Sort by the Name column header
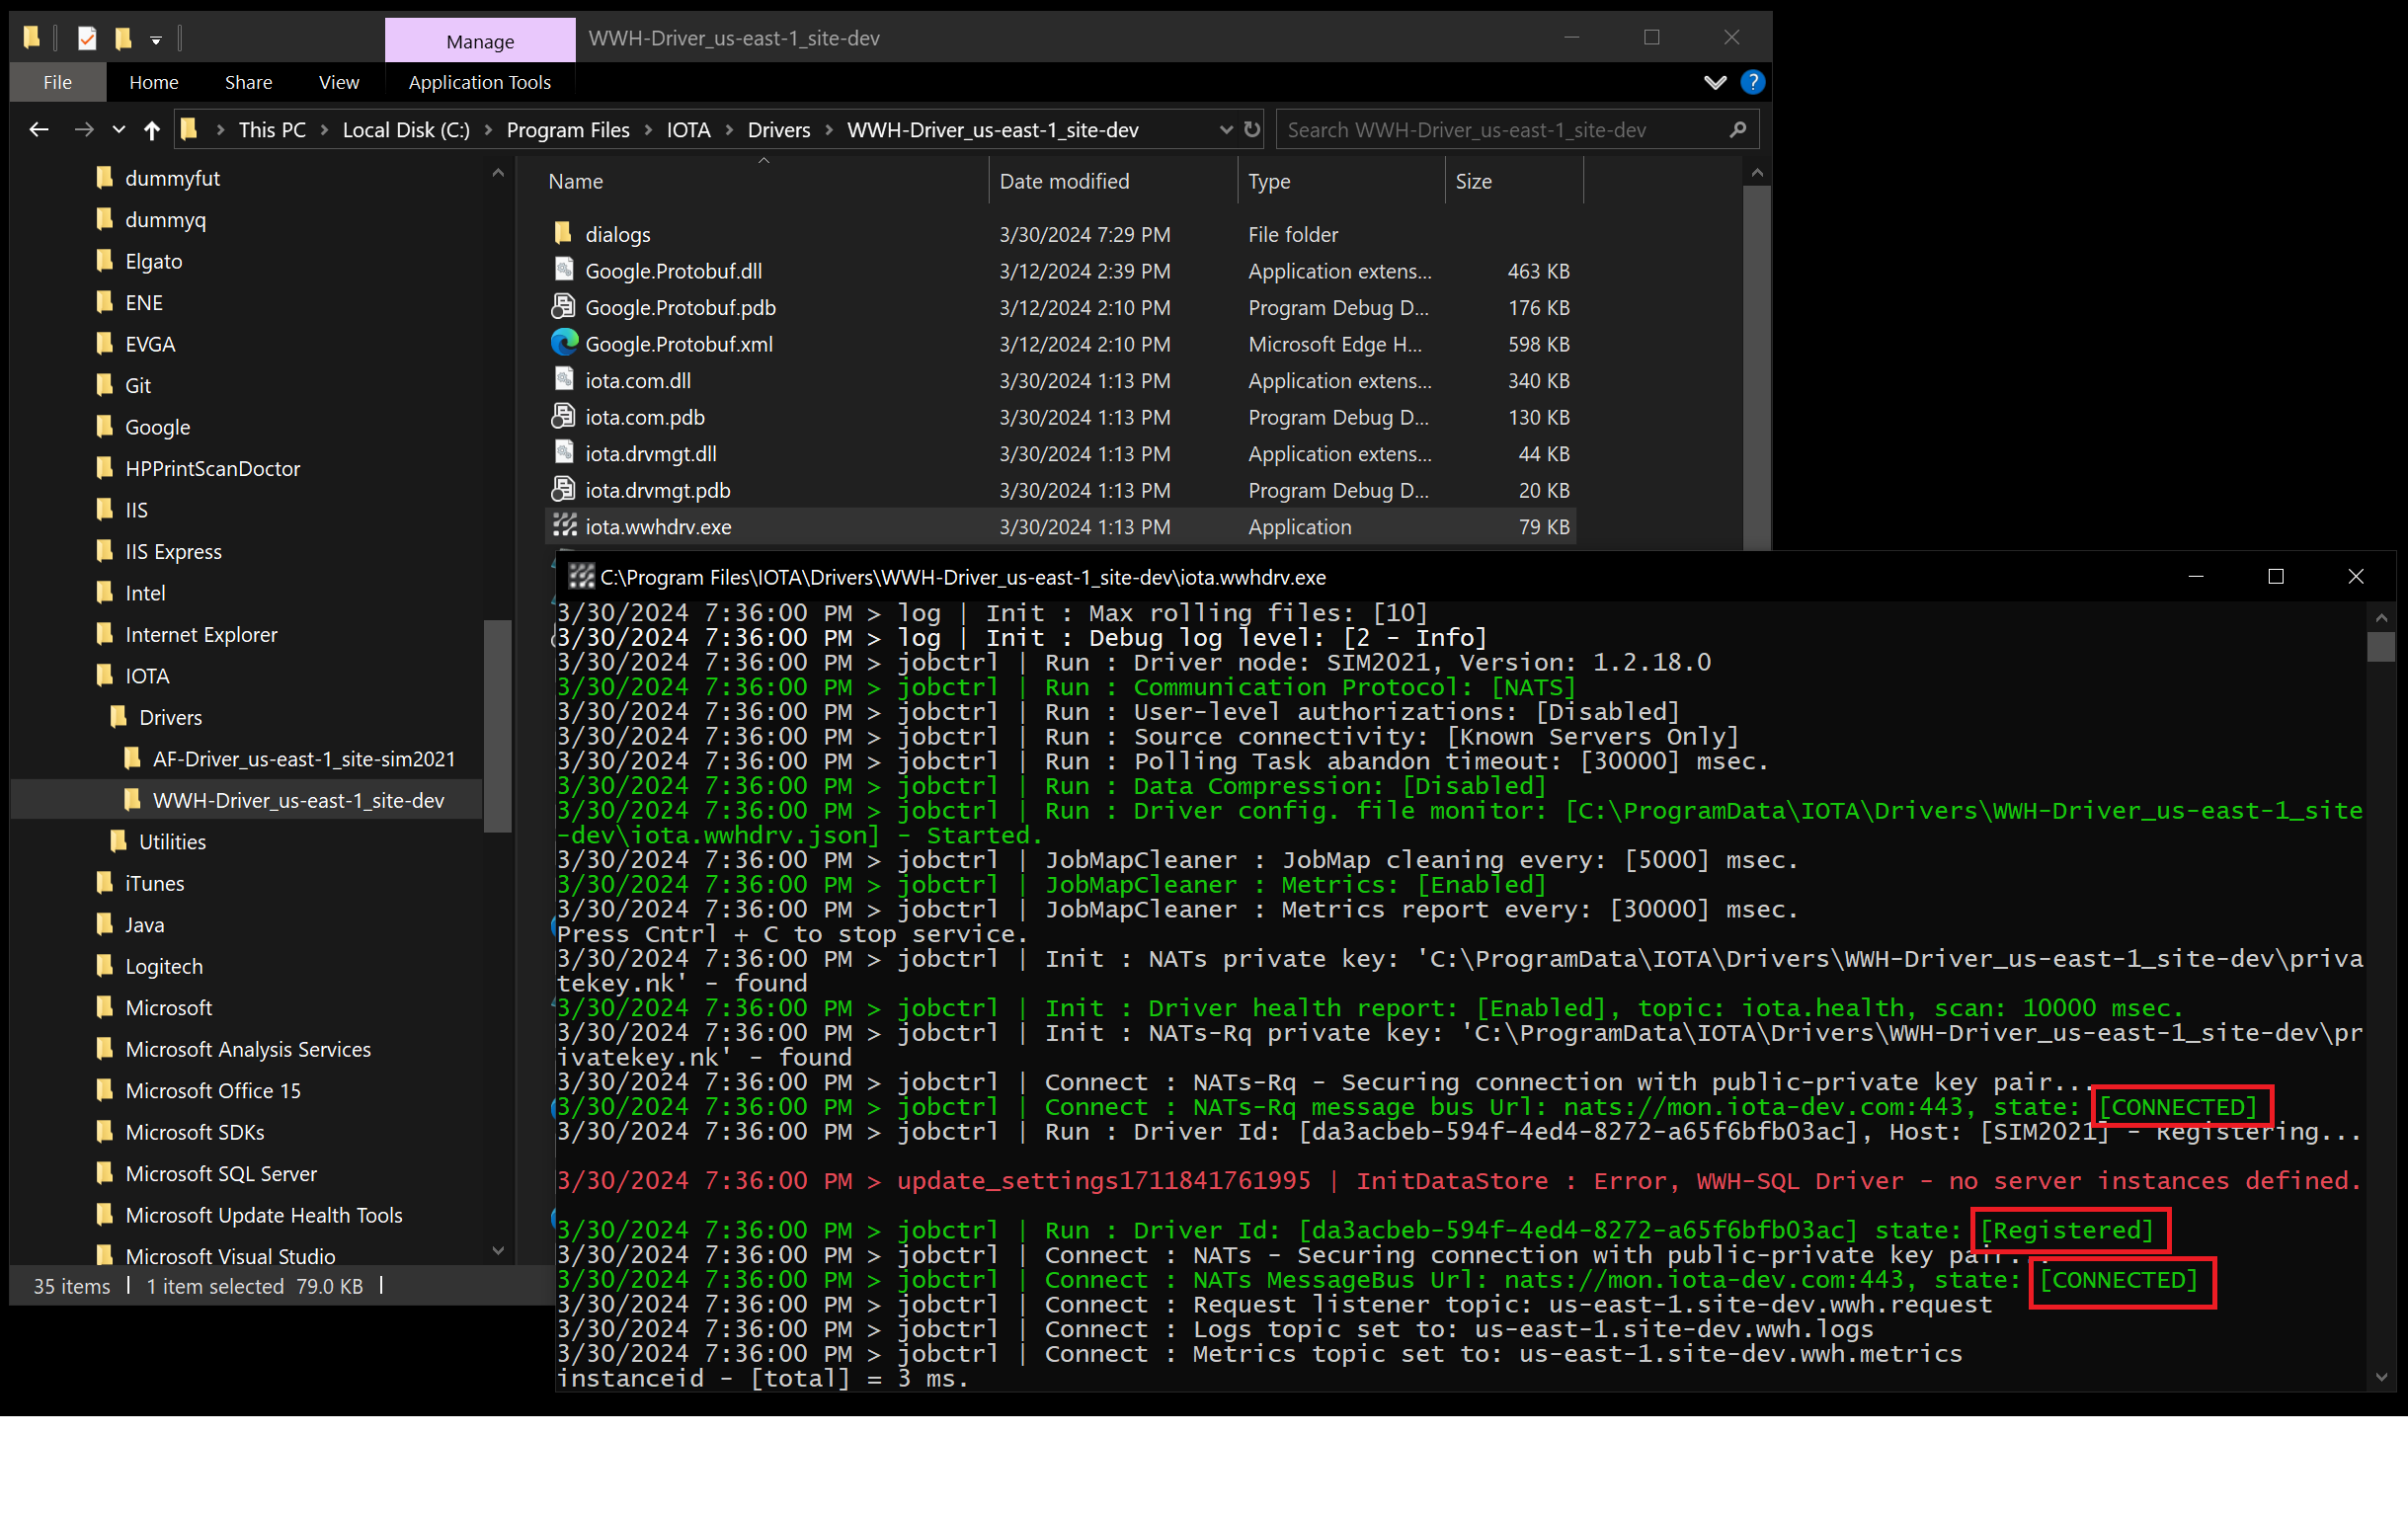The height and width of the screenshot is (1513, 2408). [x=575, y=181]
